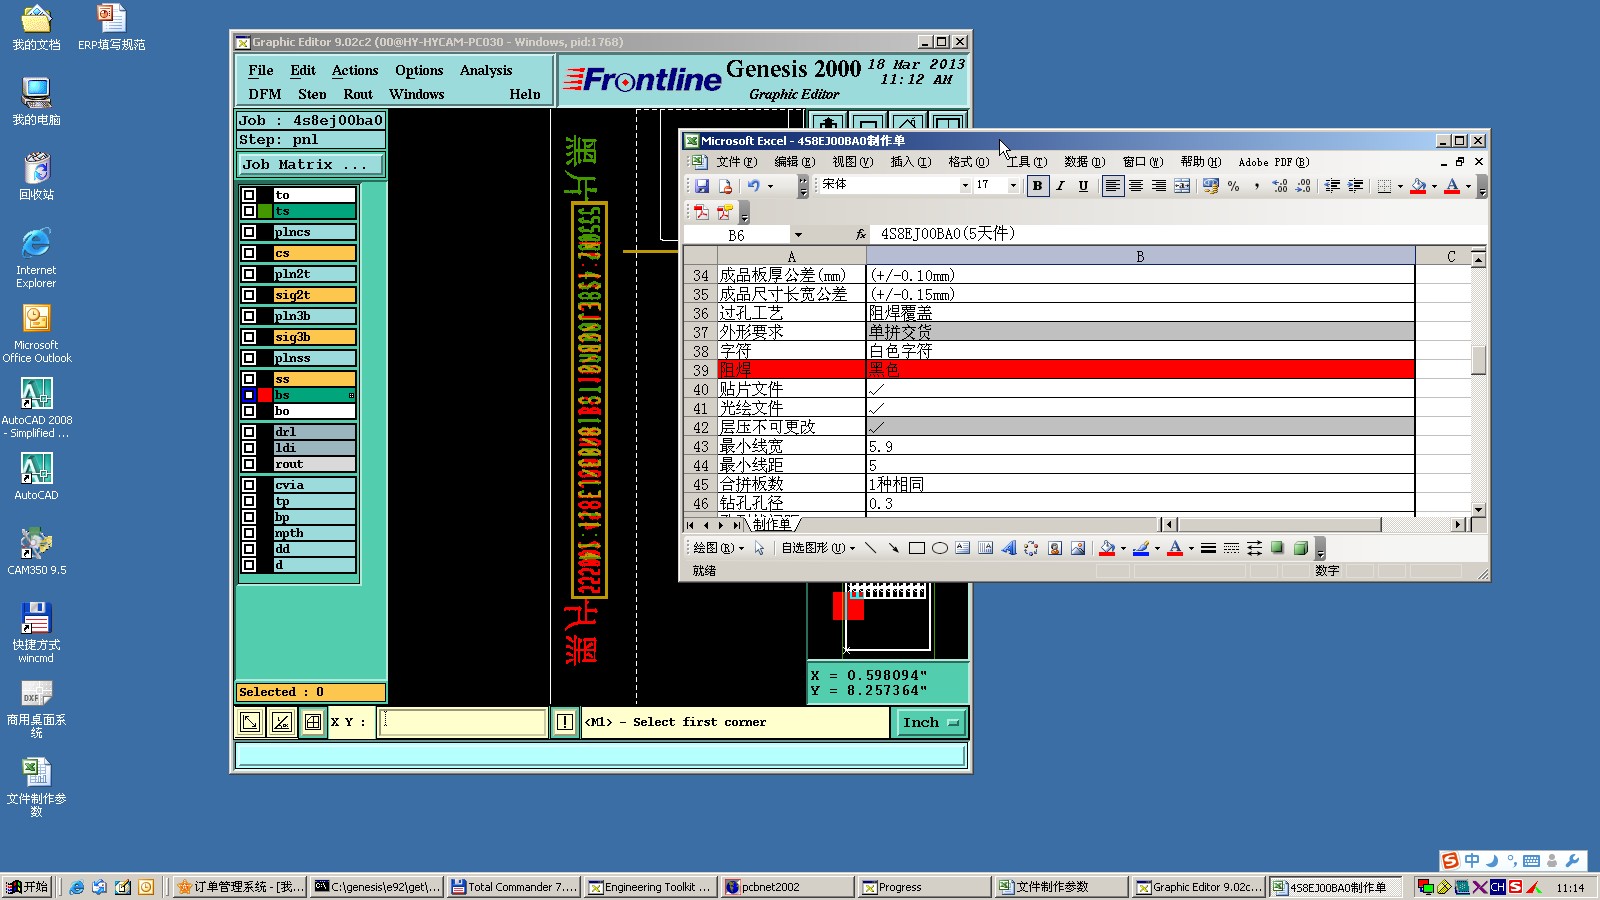This screenshot has height=900, width=1600.
Task: Open the font size dropdown in Excel
Action: 1013,186
